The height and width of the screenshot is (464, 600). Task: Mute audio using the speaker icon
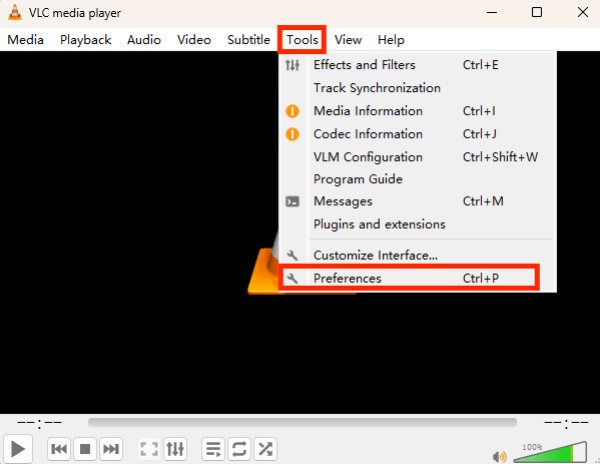500,456
